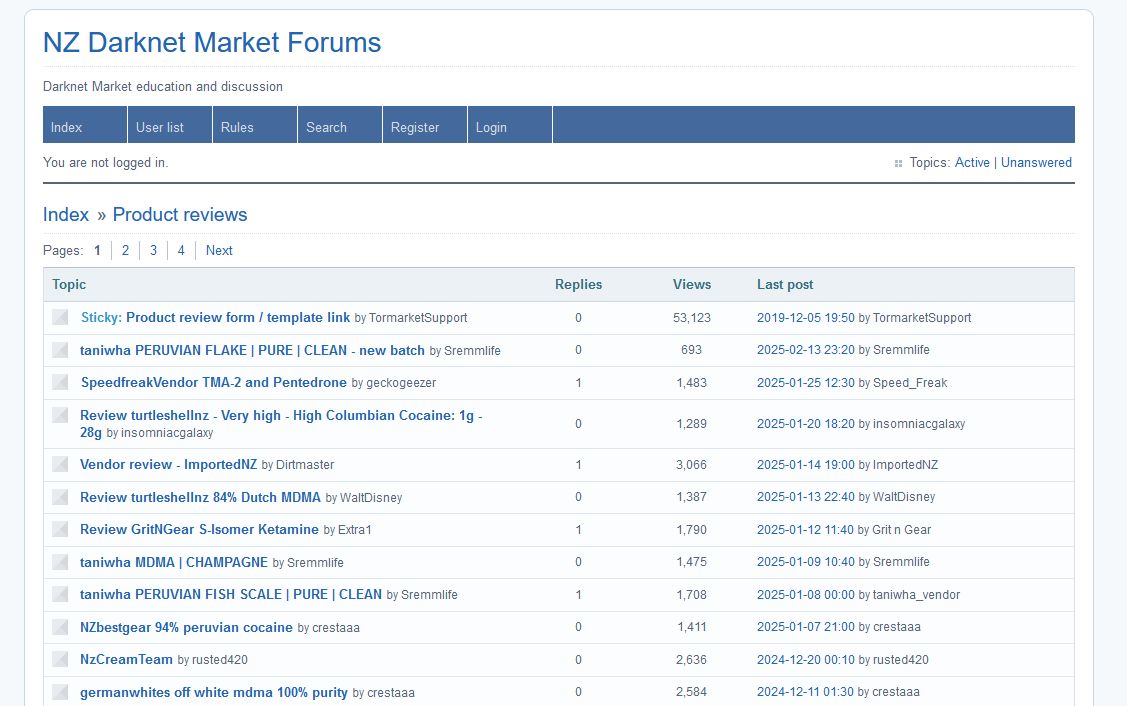Open germanwhites off white mdma topic

213,692
